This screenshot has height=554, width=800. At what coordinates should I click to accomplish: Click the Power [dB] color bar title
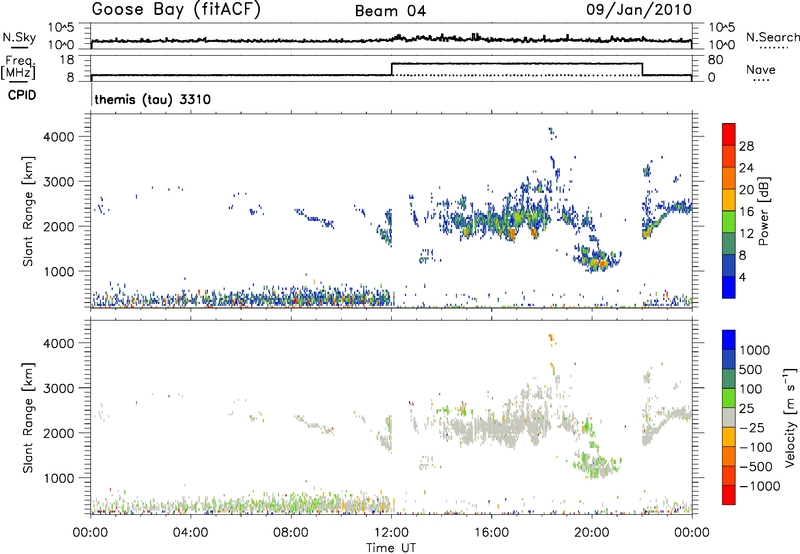tap(763, 211)
